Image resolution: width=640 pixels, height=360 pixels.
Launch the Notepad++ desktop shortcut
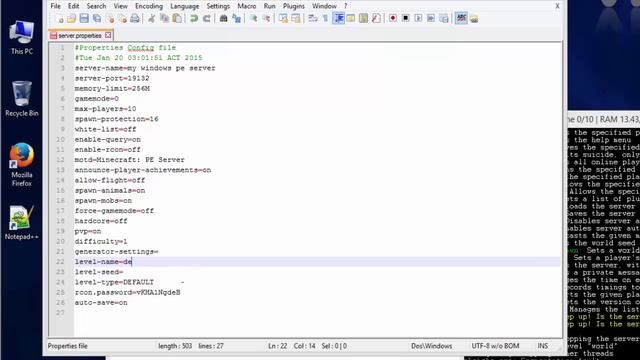tap(22, 223)
